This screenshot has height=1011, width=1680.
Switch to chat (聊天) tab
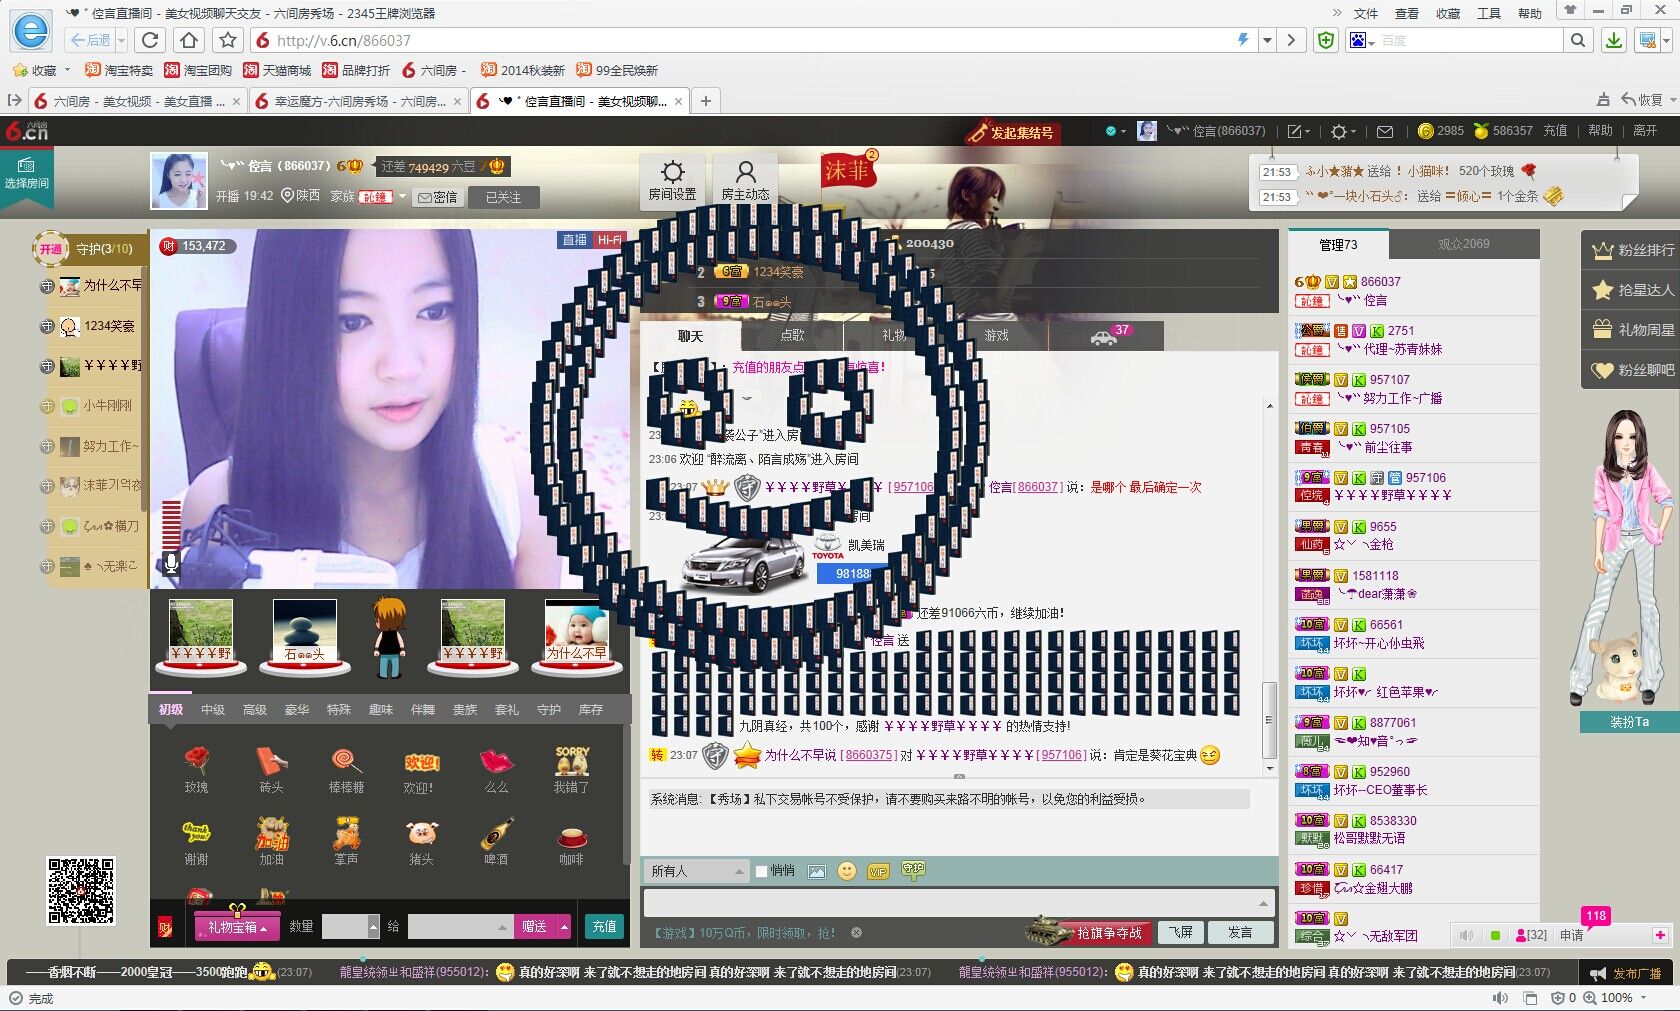click(x=690, y=336)
